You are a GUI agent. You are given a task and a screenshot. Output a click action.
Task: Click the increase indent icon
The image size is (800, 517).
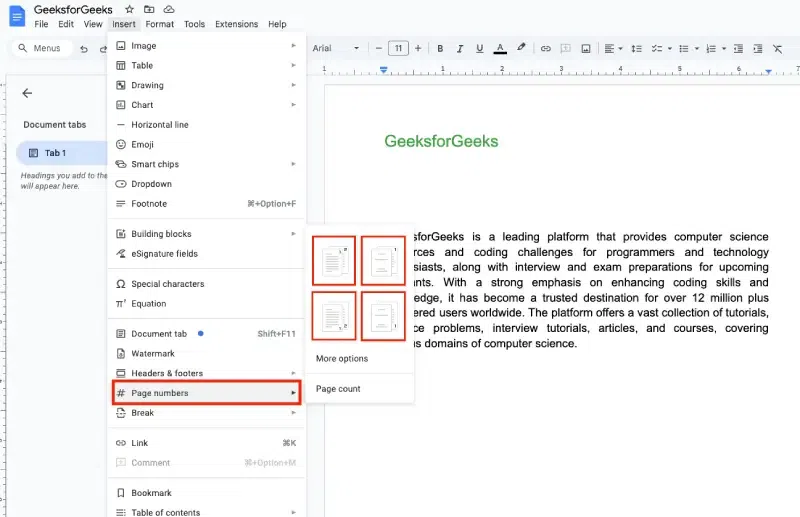point(758,48)
